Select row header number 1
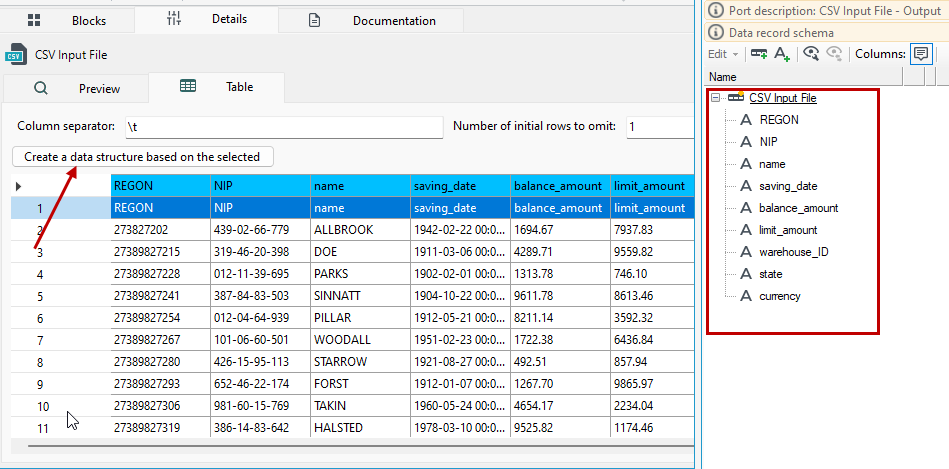949x469 pixels. [61, 208]
